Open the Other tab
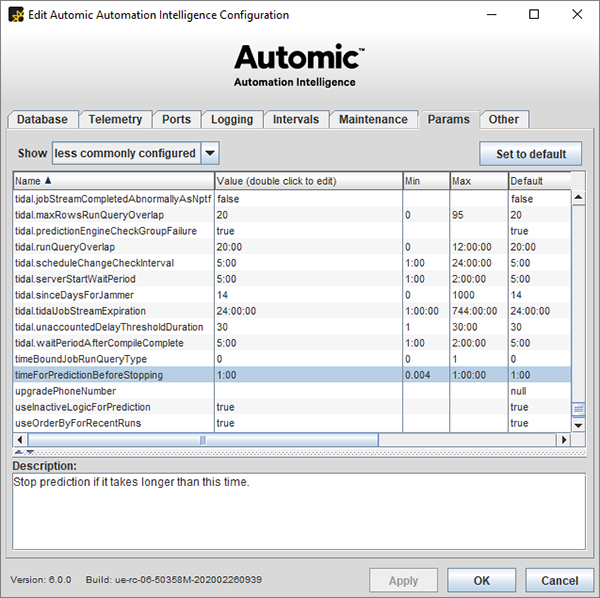 (x=504, y=119)
